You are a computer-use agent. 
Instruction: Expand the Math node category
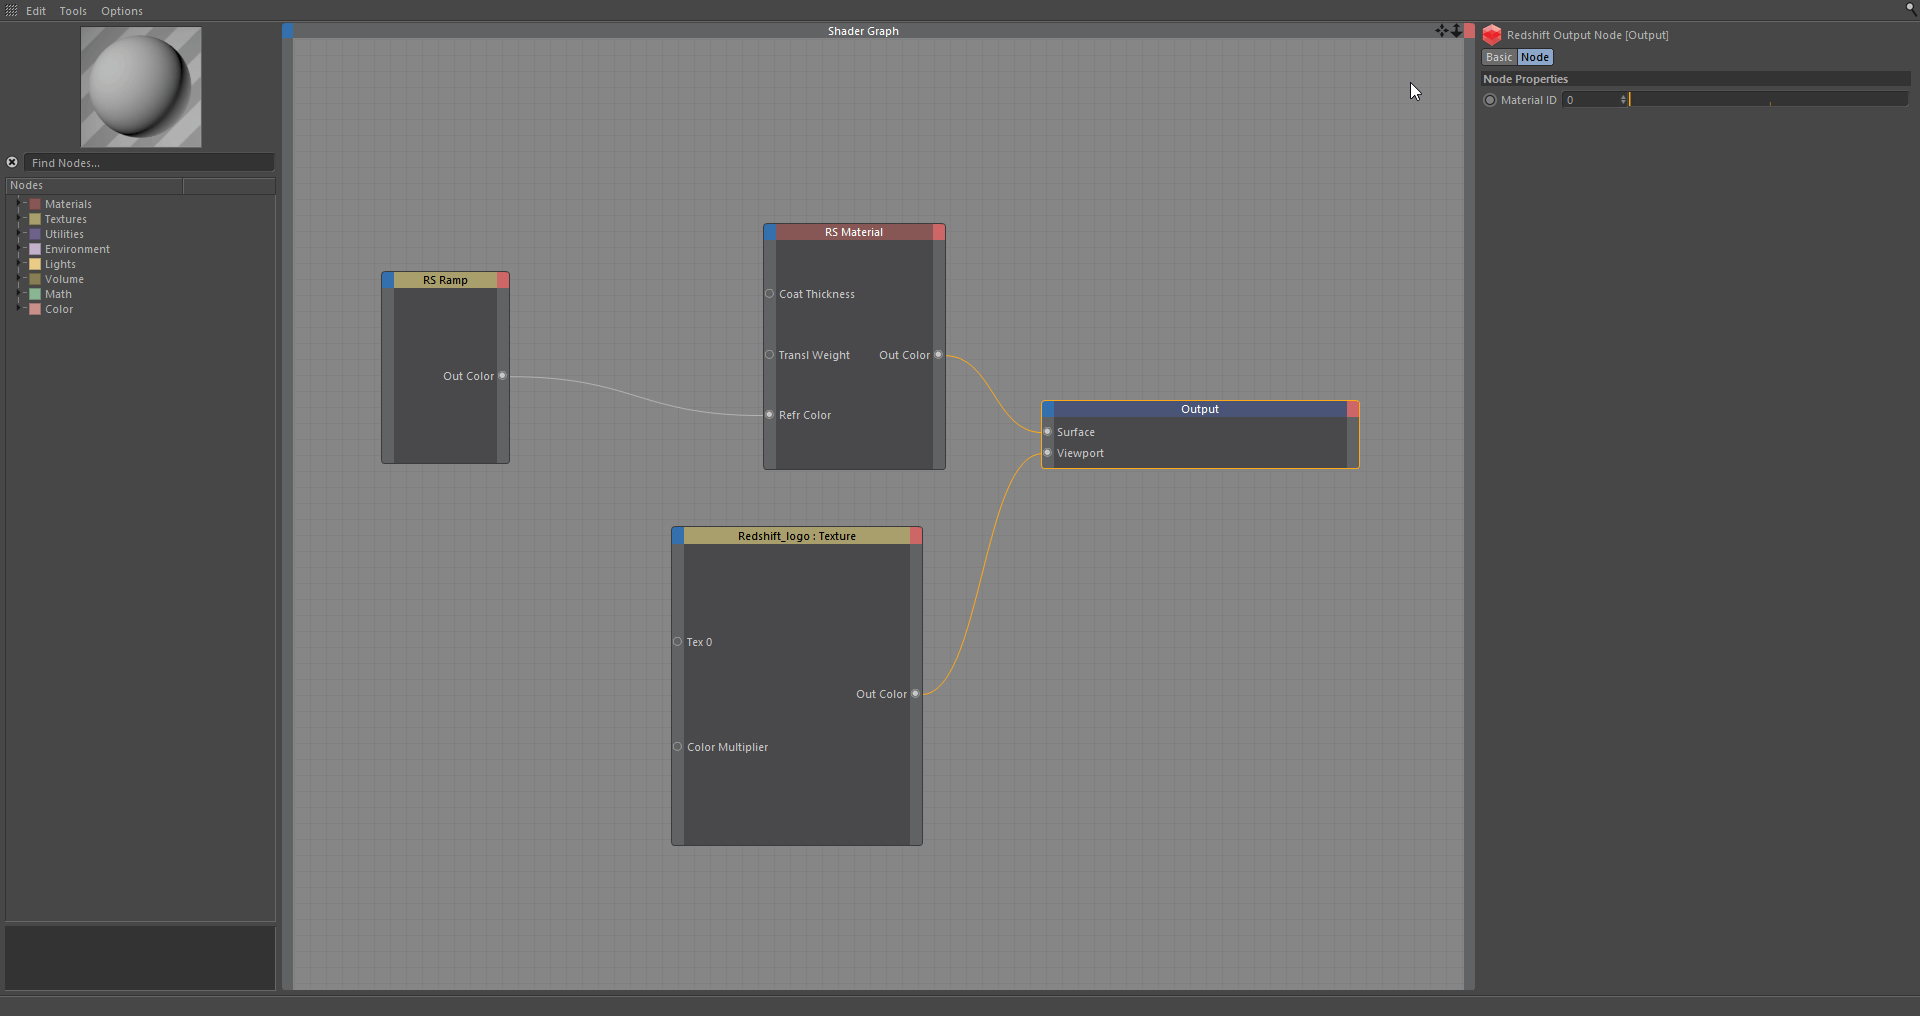[x=18, y=294]
